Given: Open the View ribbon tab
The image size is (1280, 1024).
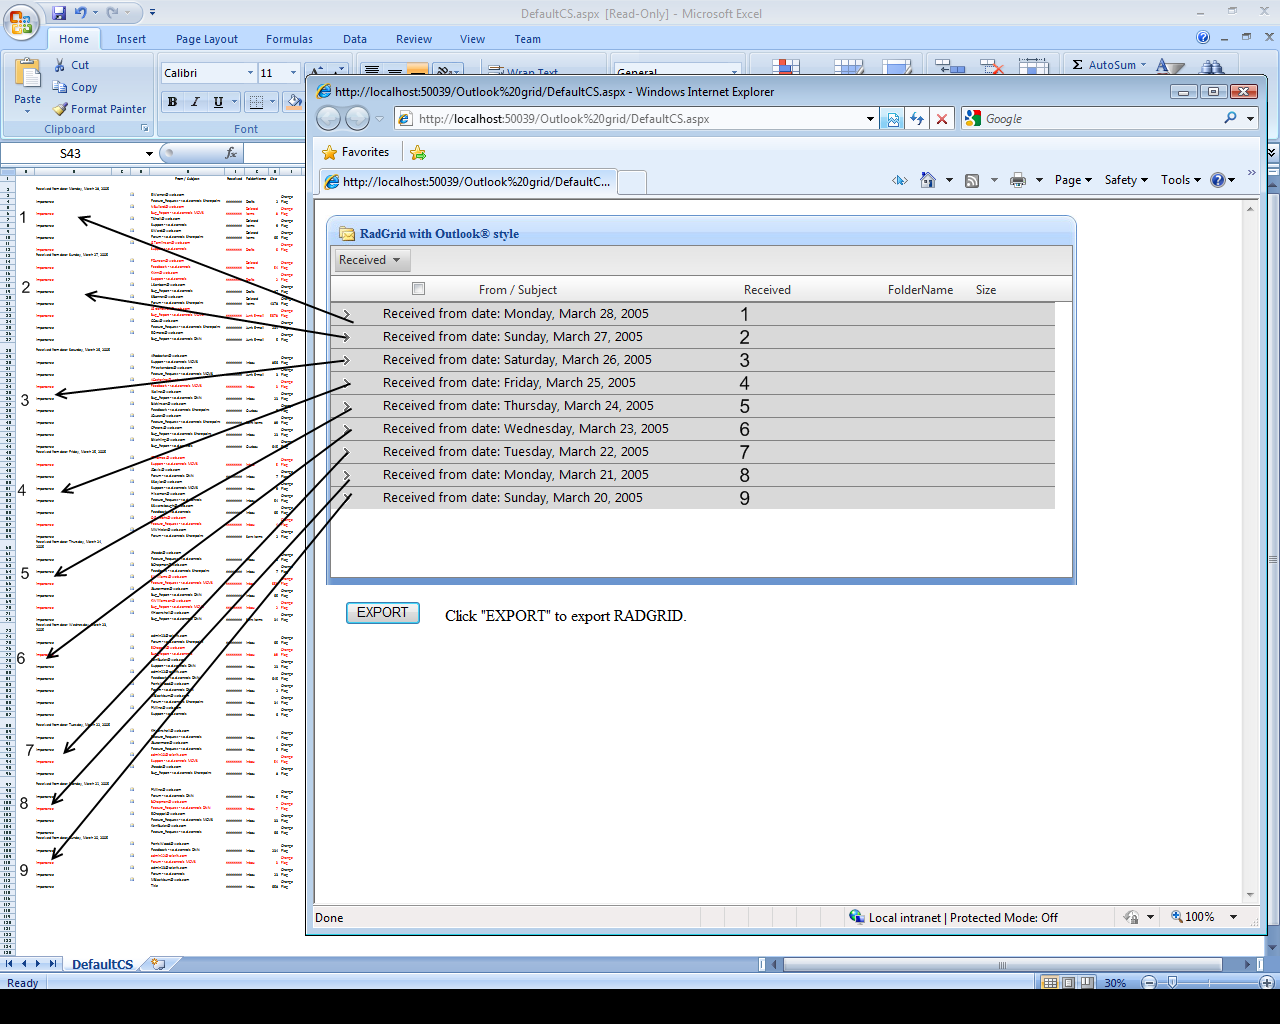Looking at the screenshot, I should (x=472, y=39).
